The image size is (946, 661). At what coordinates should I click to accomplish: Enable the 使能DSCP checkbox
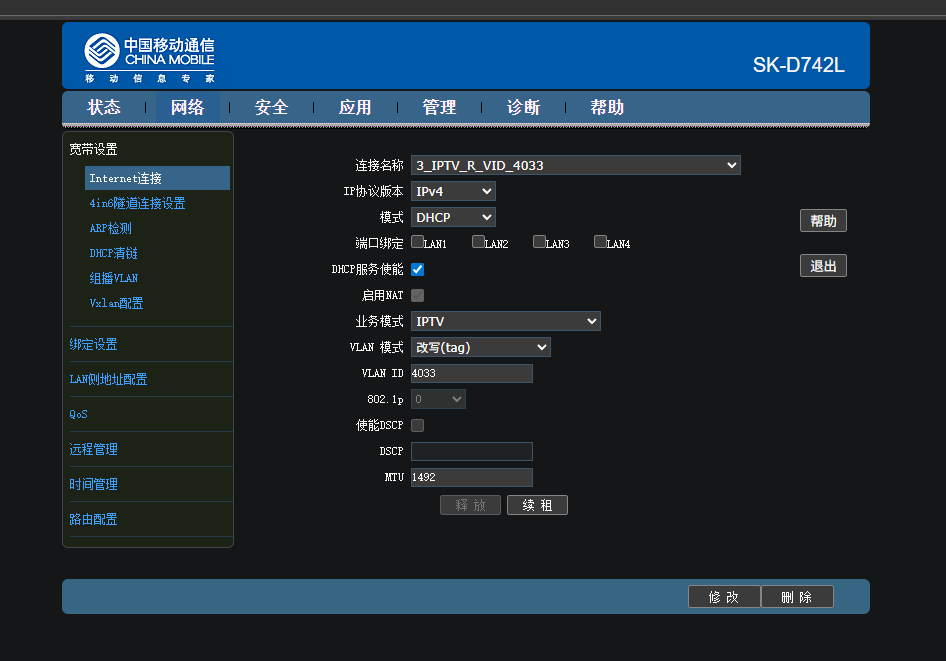(x=417, y=425)
